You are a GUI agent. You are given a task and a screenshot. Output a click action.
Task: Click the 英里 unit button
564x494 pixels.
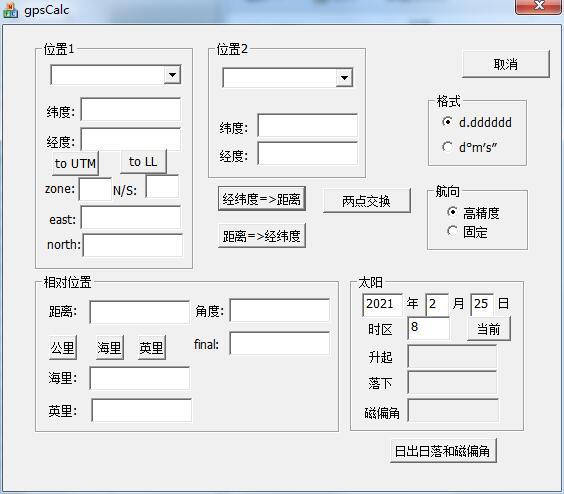[x=152, y=348]
